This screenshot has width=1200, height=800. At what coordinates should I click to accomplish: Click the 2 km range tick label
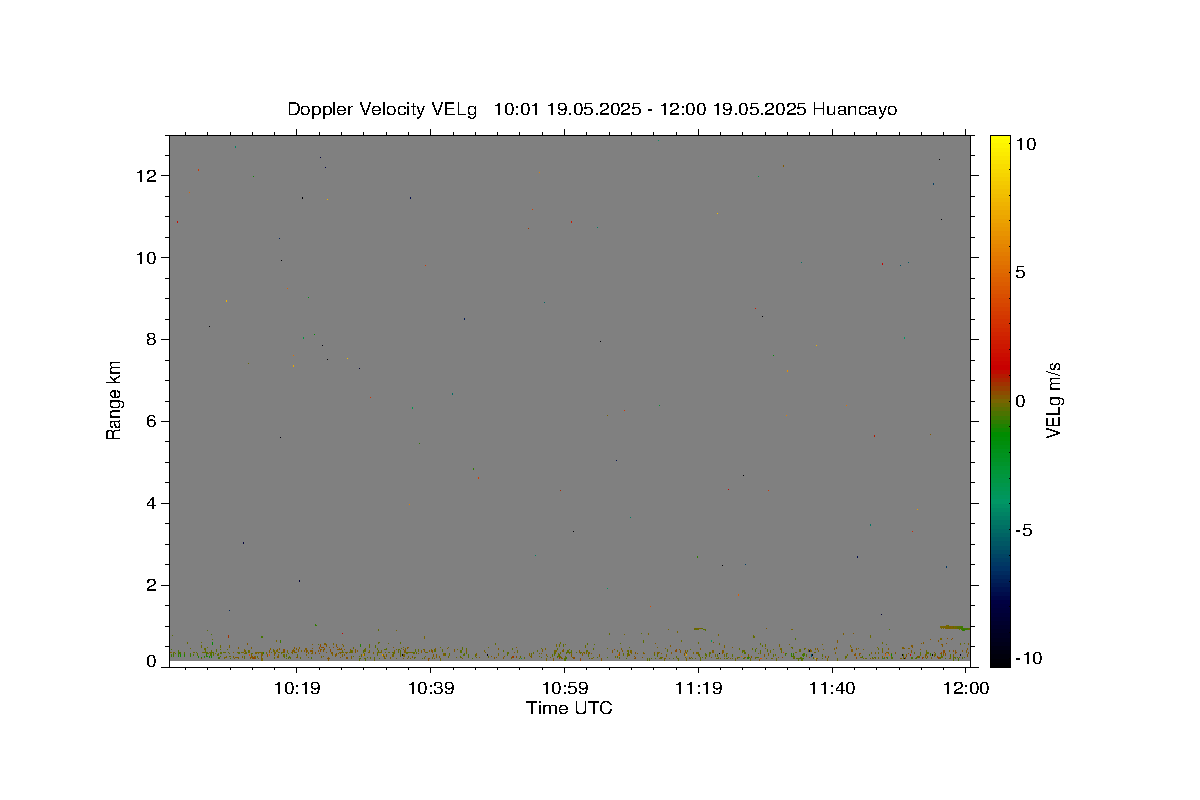click(153, 586)
